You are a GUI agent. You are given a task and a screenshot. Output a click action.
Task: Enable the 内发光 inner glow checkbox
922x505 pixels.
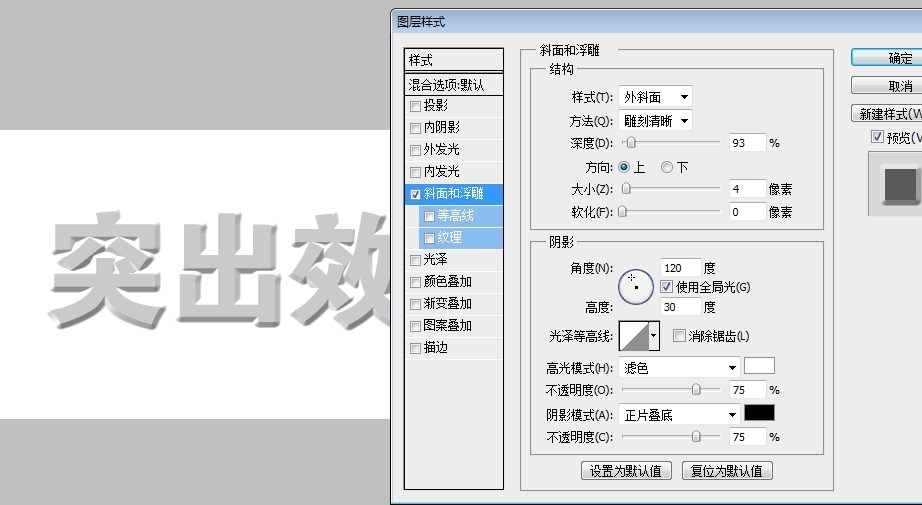click(415, 172)
